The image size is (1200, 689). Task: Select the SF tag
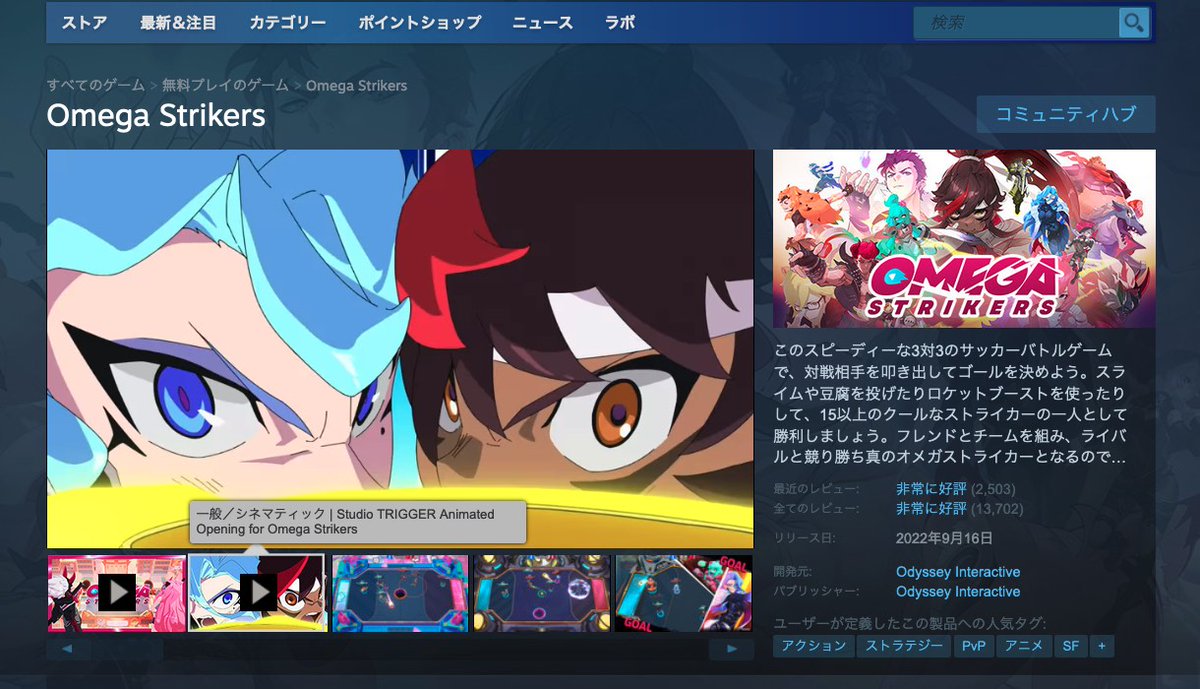click(1071, 646)
